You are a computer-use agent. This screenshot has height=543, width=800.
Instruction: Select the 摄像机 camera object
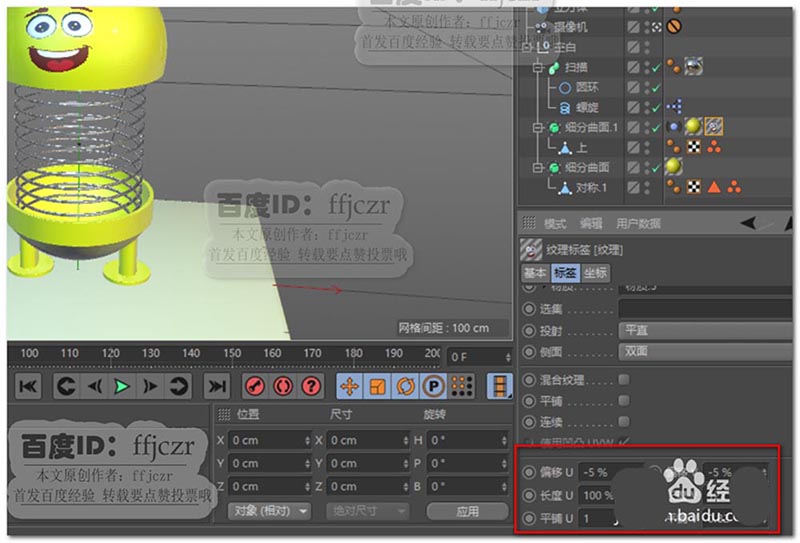(x=570, y=27)
